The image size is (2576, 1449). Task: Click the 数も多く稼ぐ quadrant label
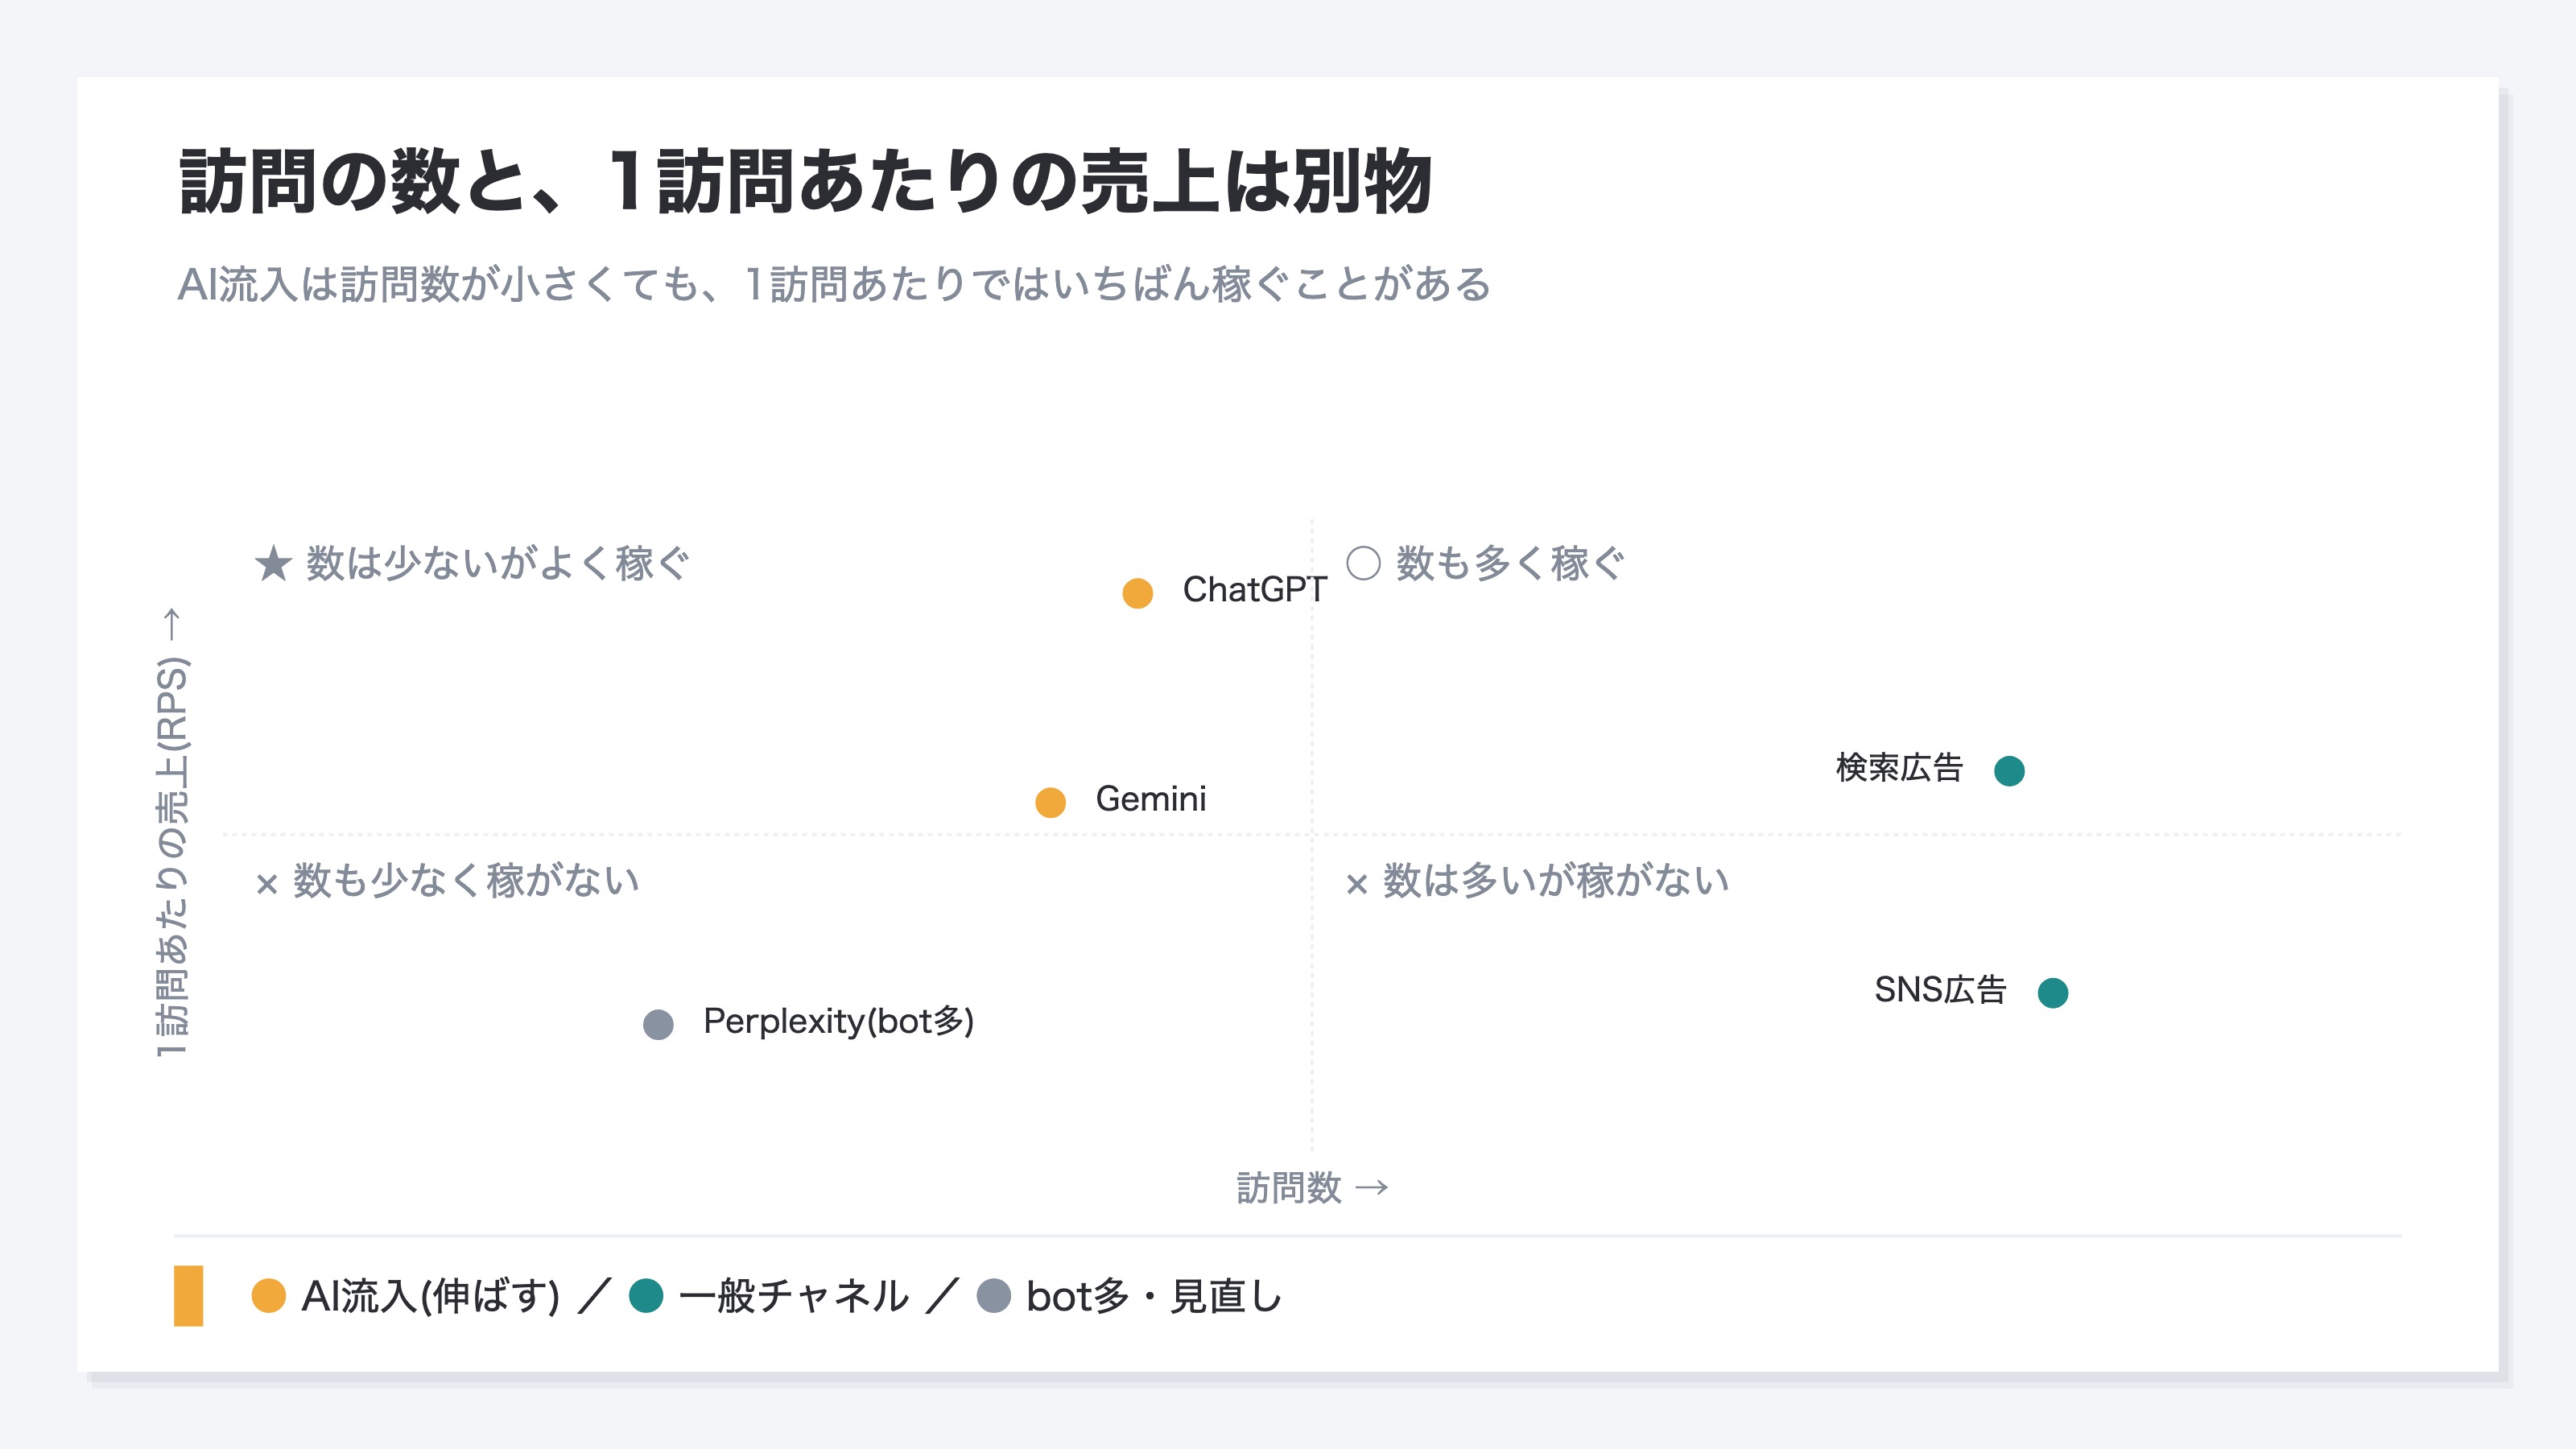point(1510,563)
